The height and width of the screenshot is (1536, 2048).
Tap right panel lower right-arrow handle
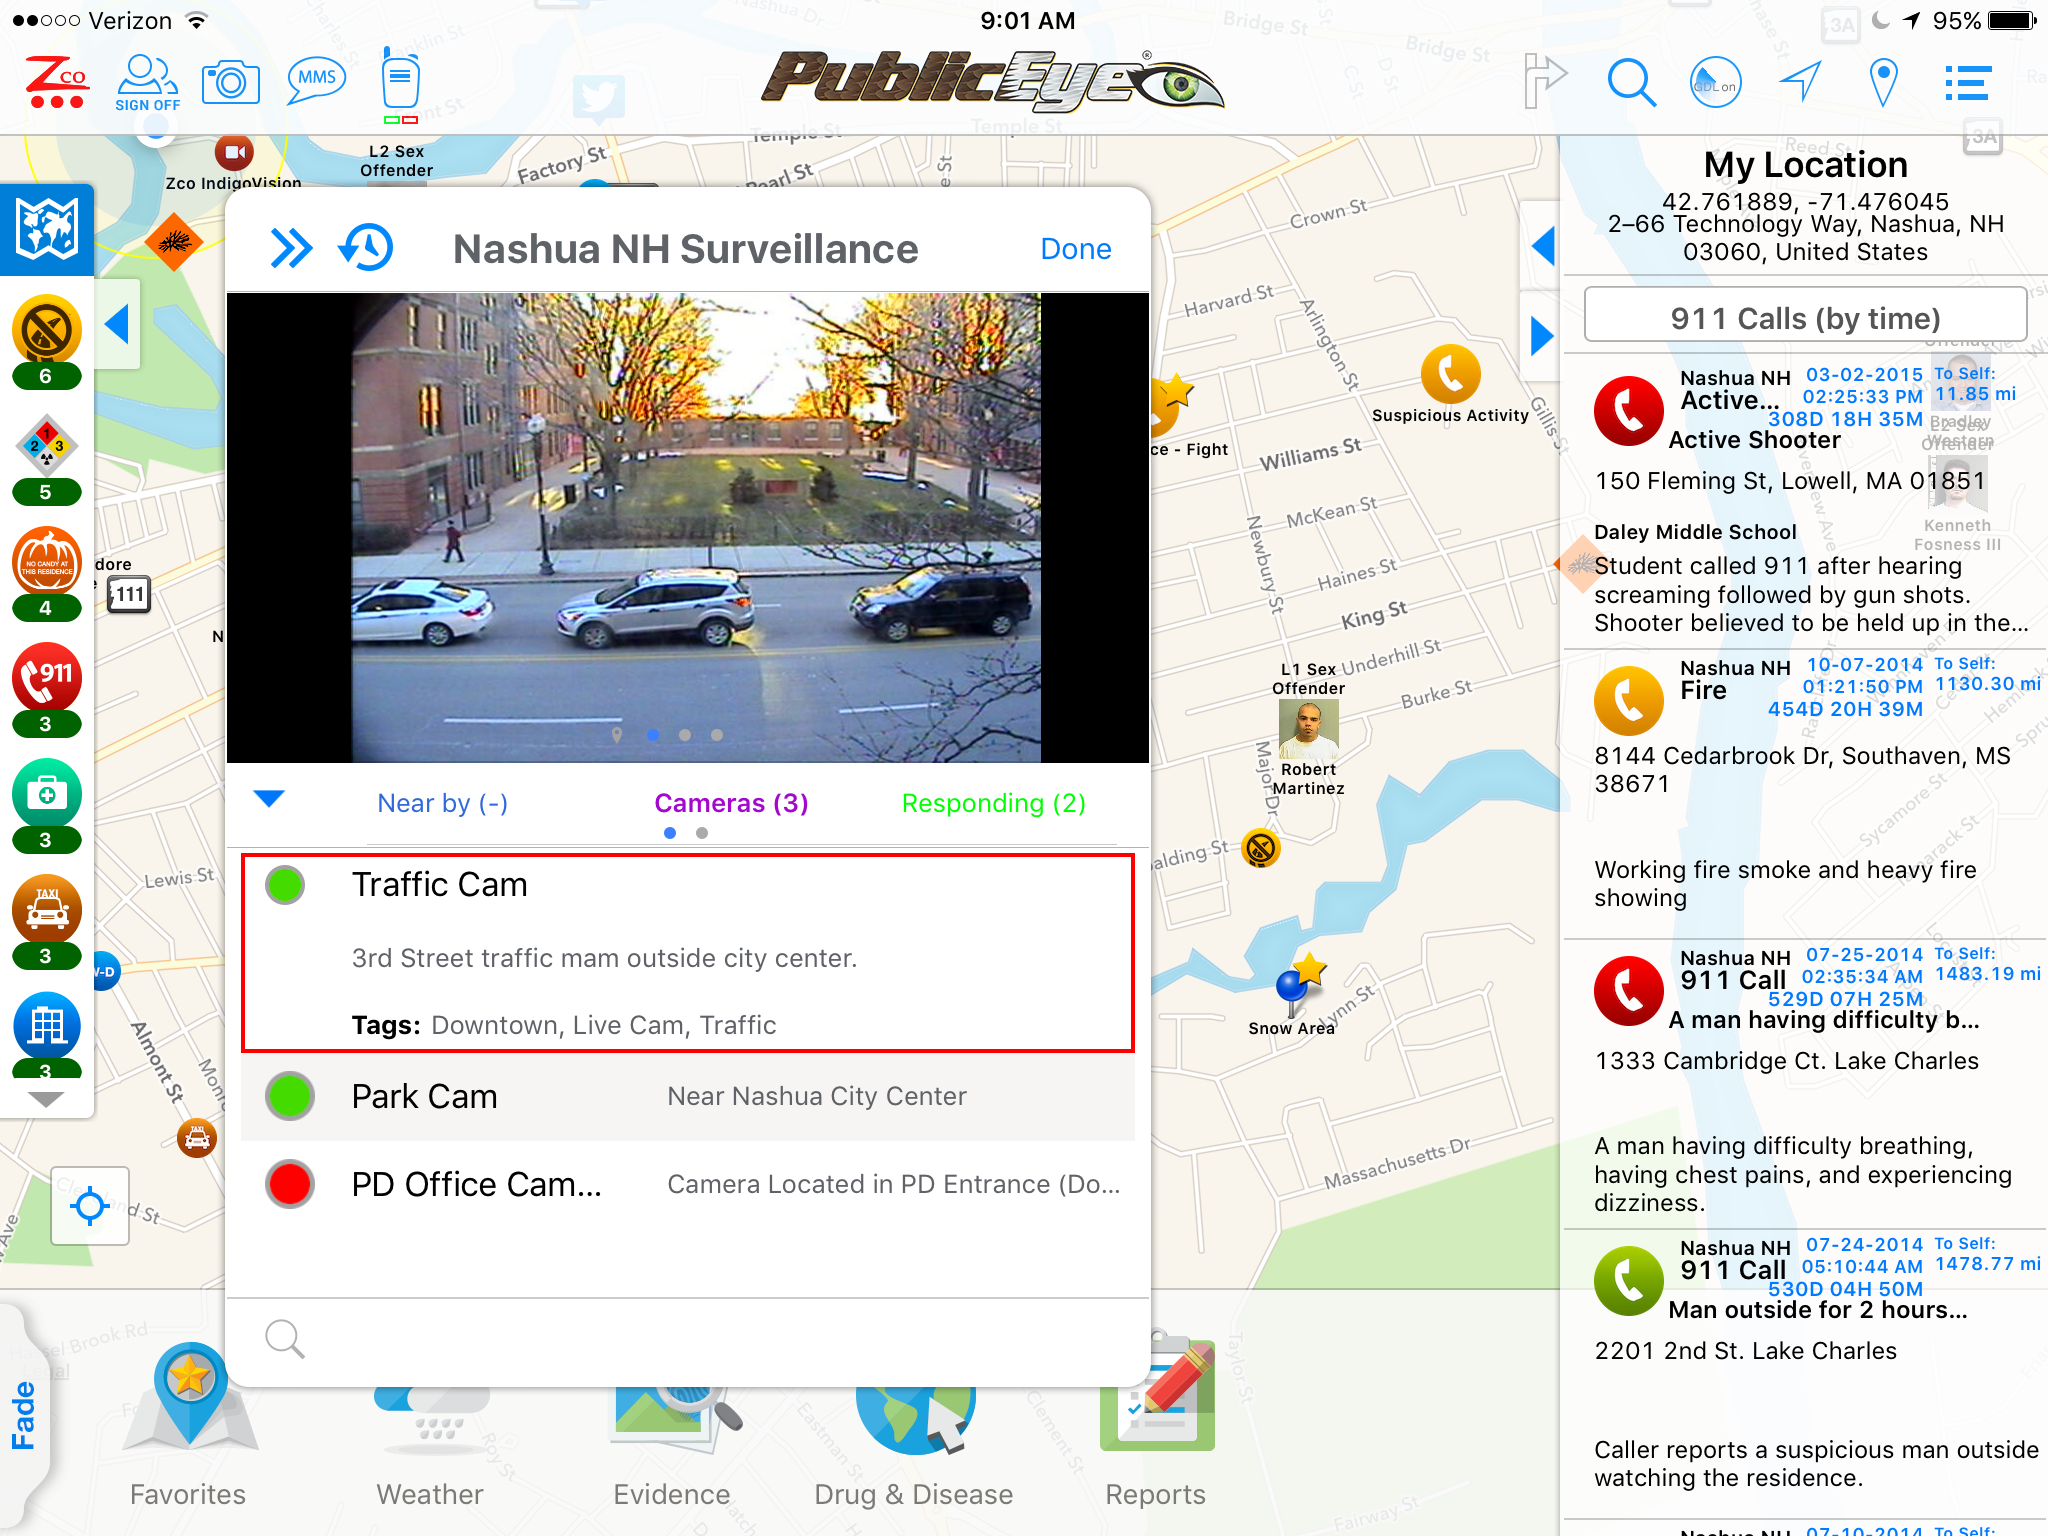(x=1541, y=335)
